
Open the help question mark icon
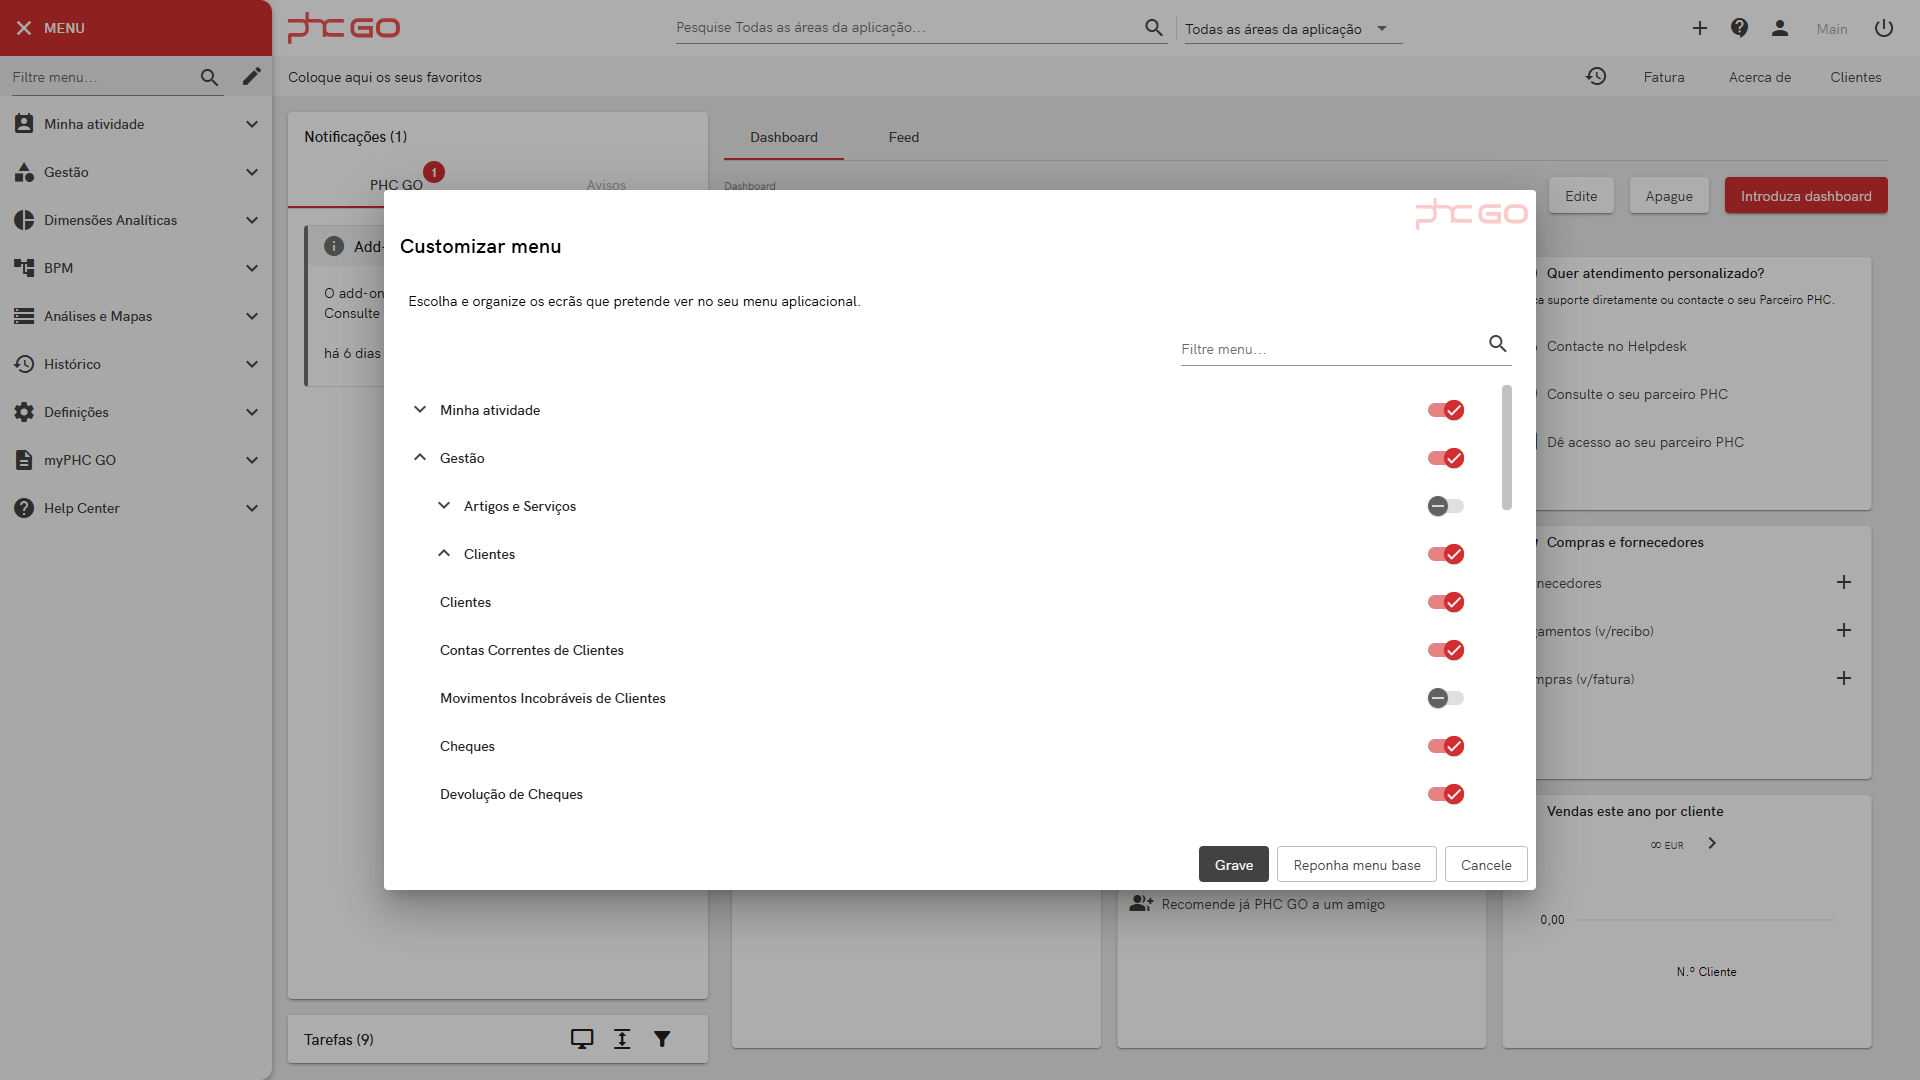point(1739,28)
